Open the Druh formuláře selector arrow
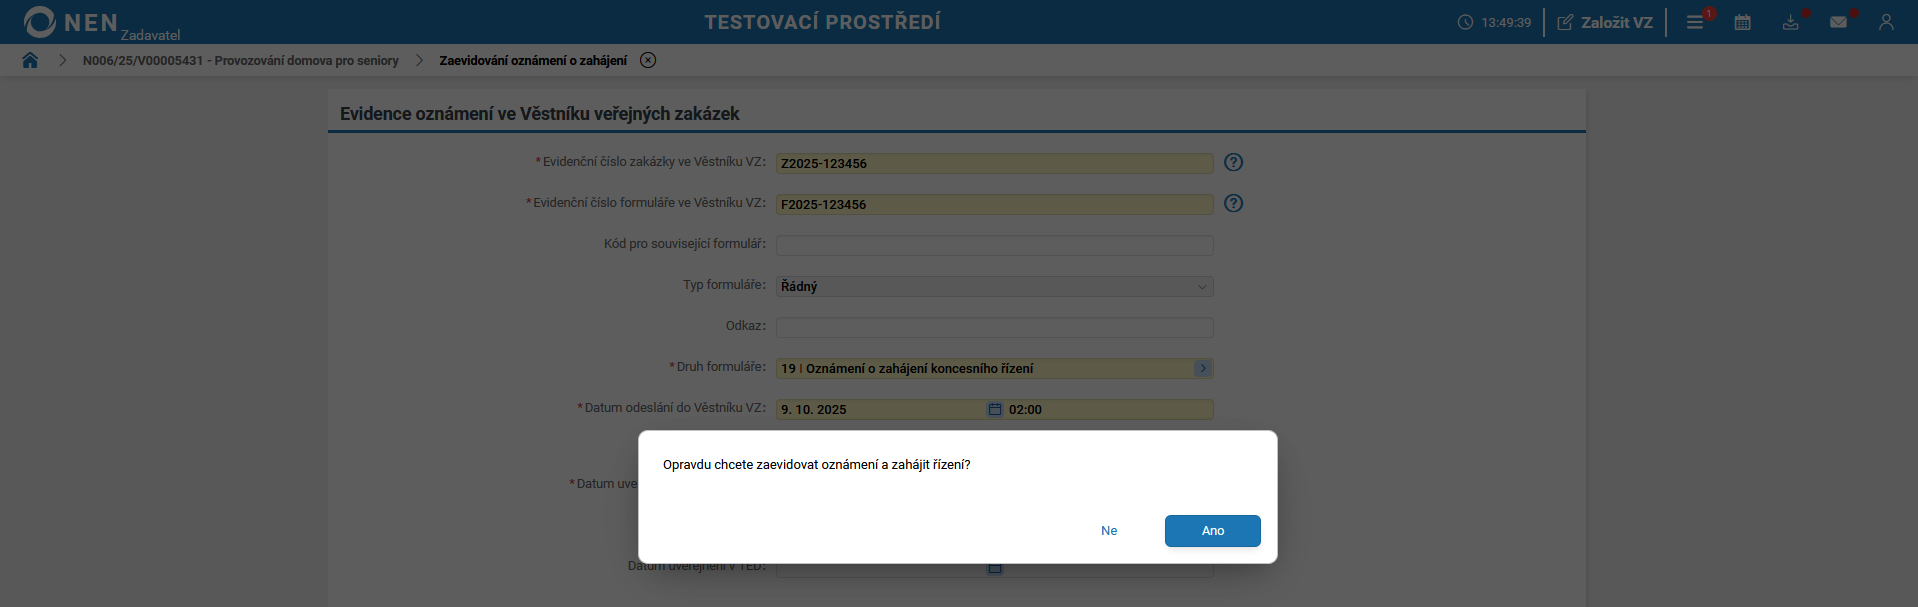 pyautogui.click(x=1202, y=368)
